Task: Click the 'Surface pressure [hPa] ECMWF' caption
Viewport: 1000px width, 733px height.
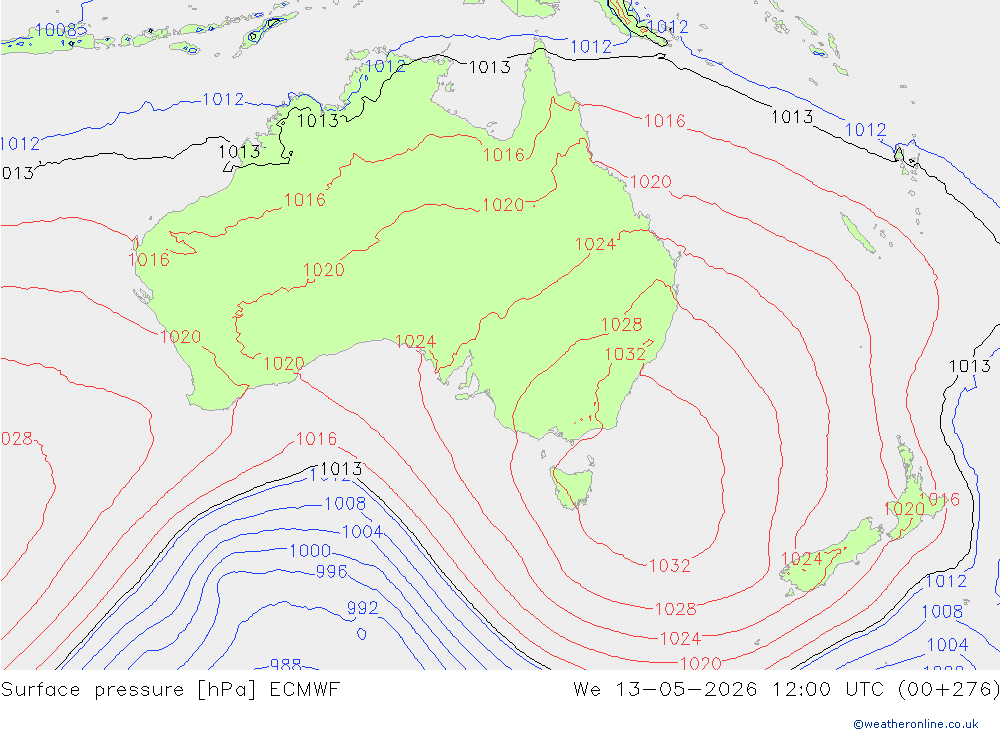Action: (170, 690)
